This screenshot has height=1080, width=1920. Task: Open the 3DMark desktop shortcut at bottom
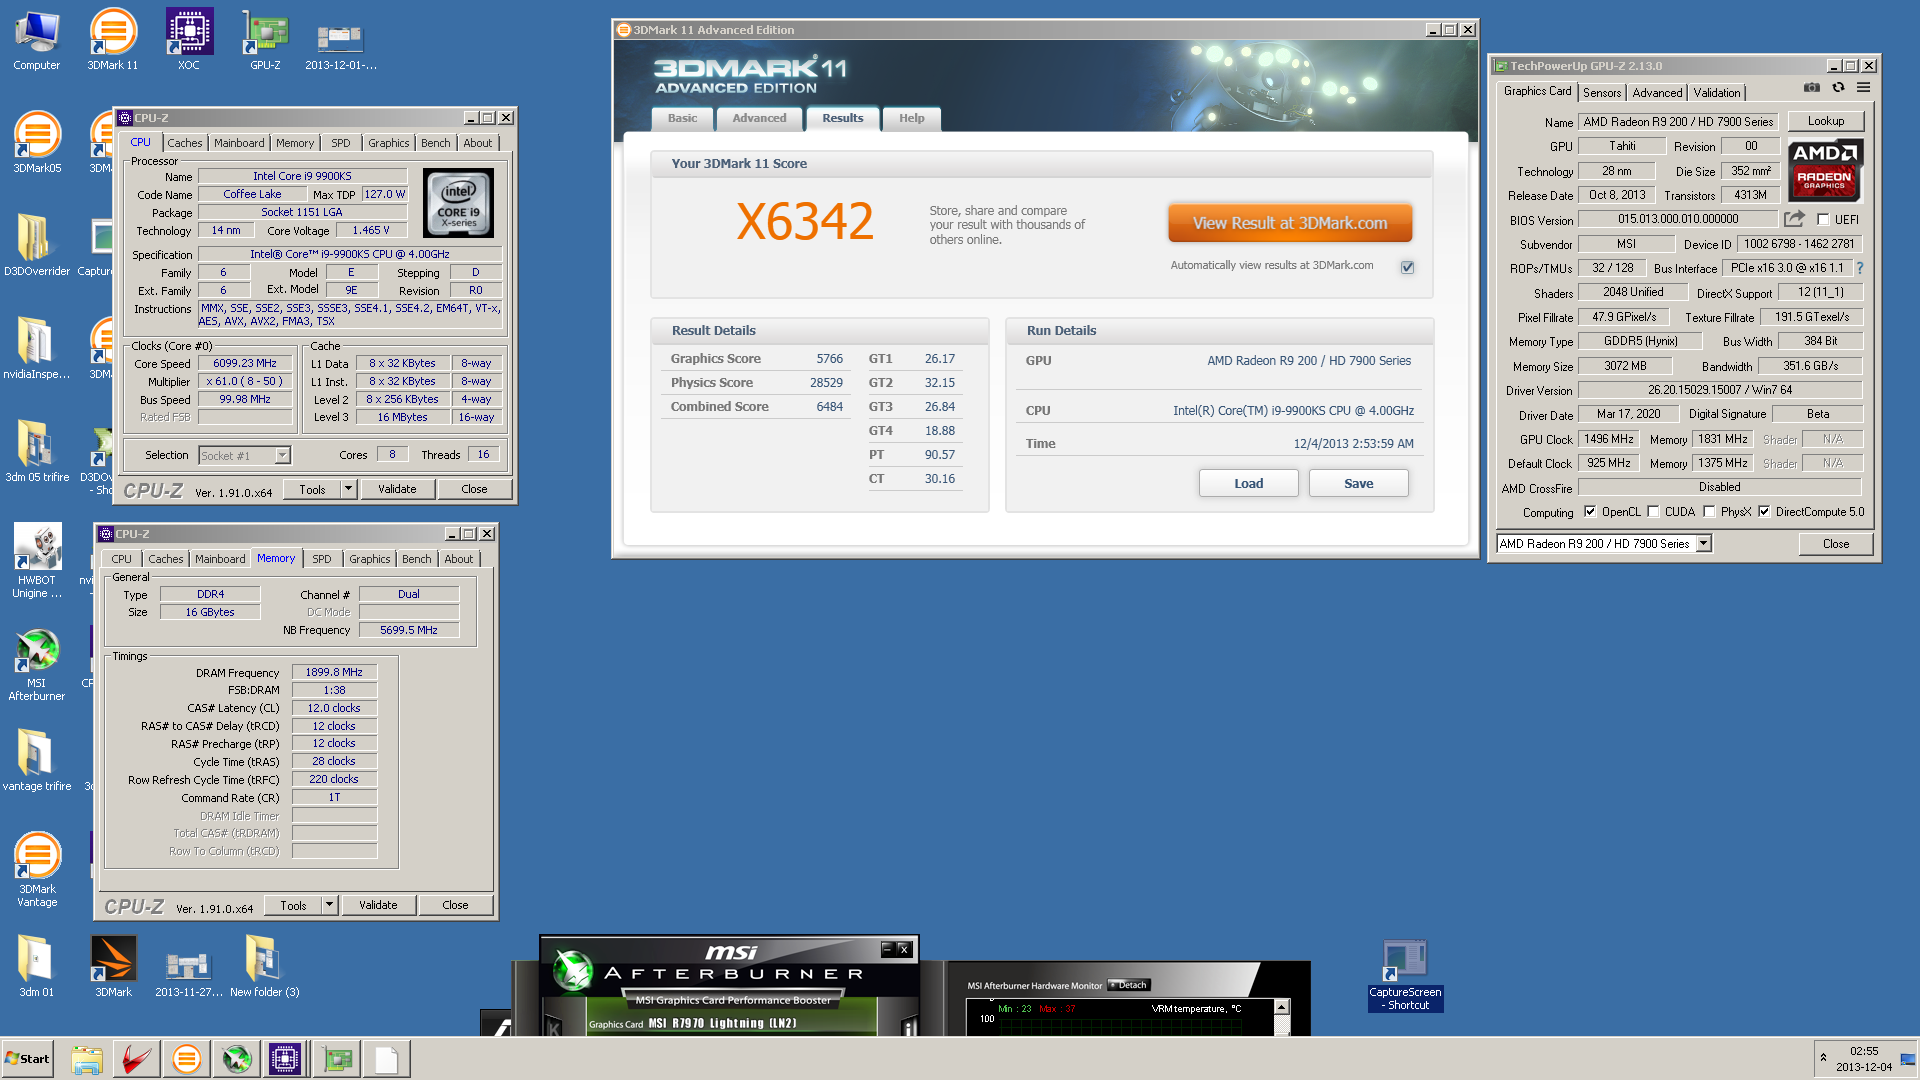113,966
